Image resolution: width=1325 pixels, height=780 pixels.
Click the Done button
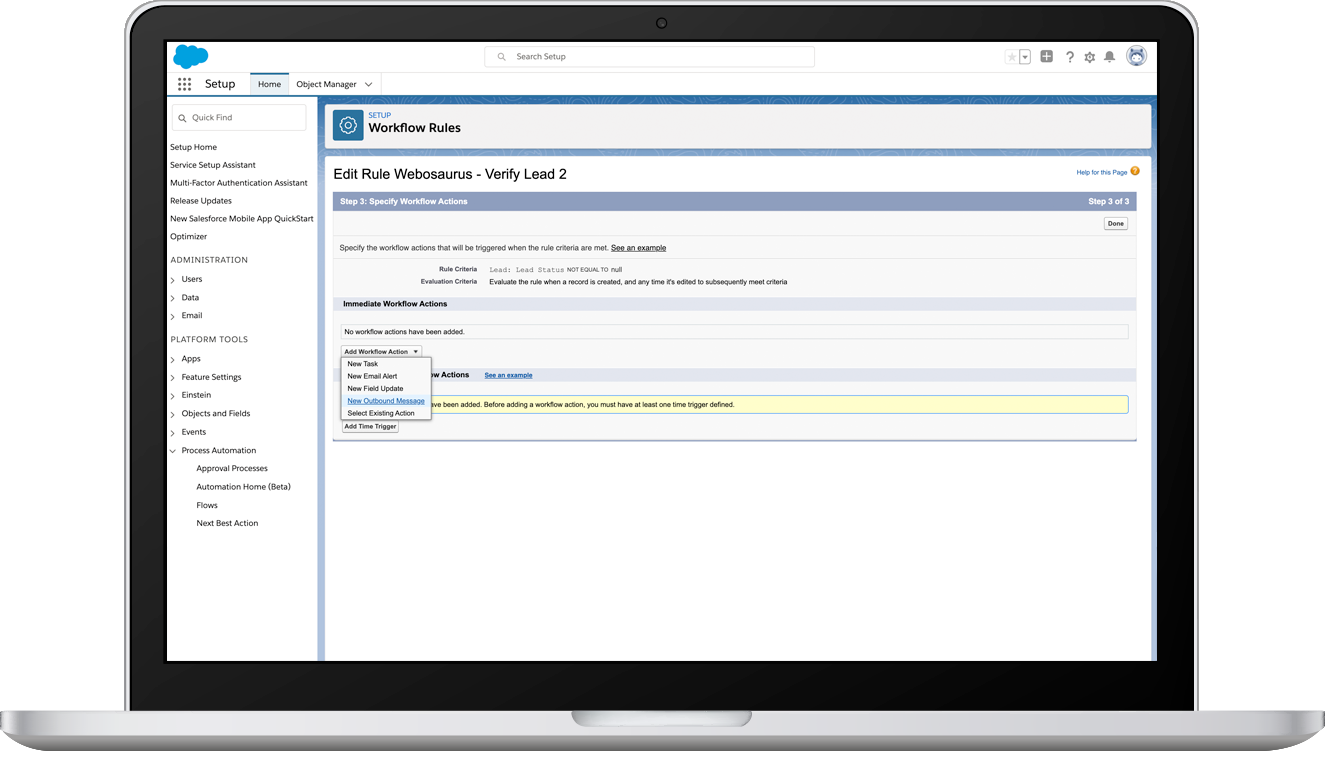(1115, 223)
